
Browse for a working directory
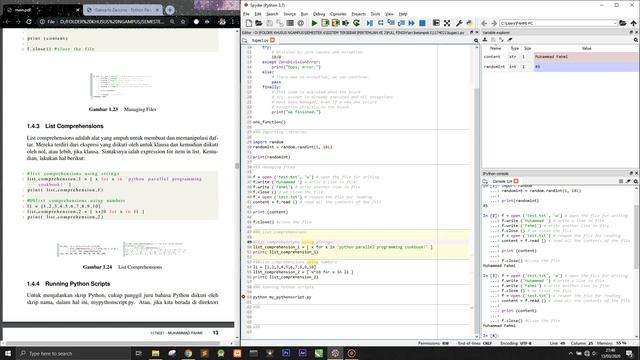[622, 23]
